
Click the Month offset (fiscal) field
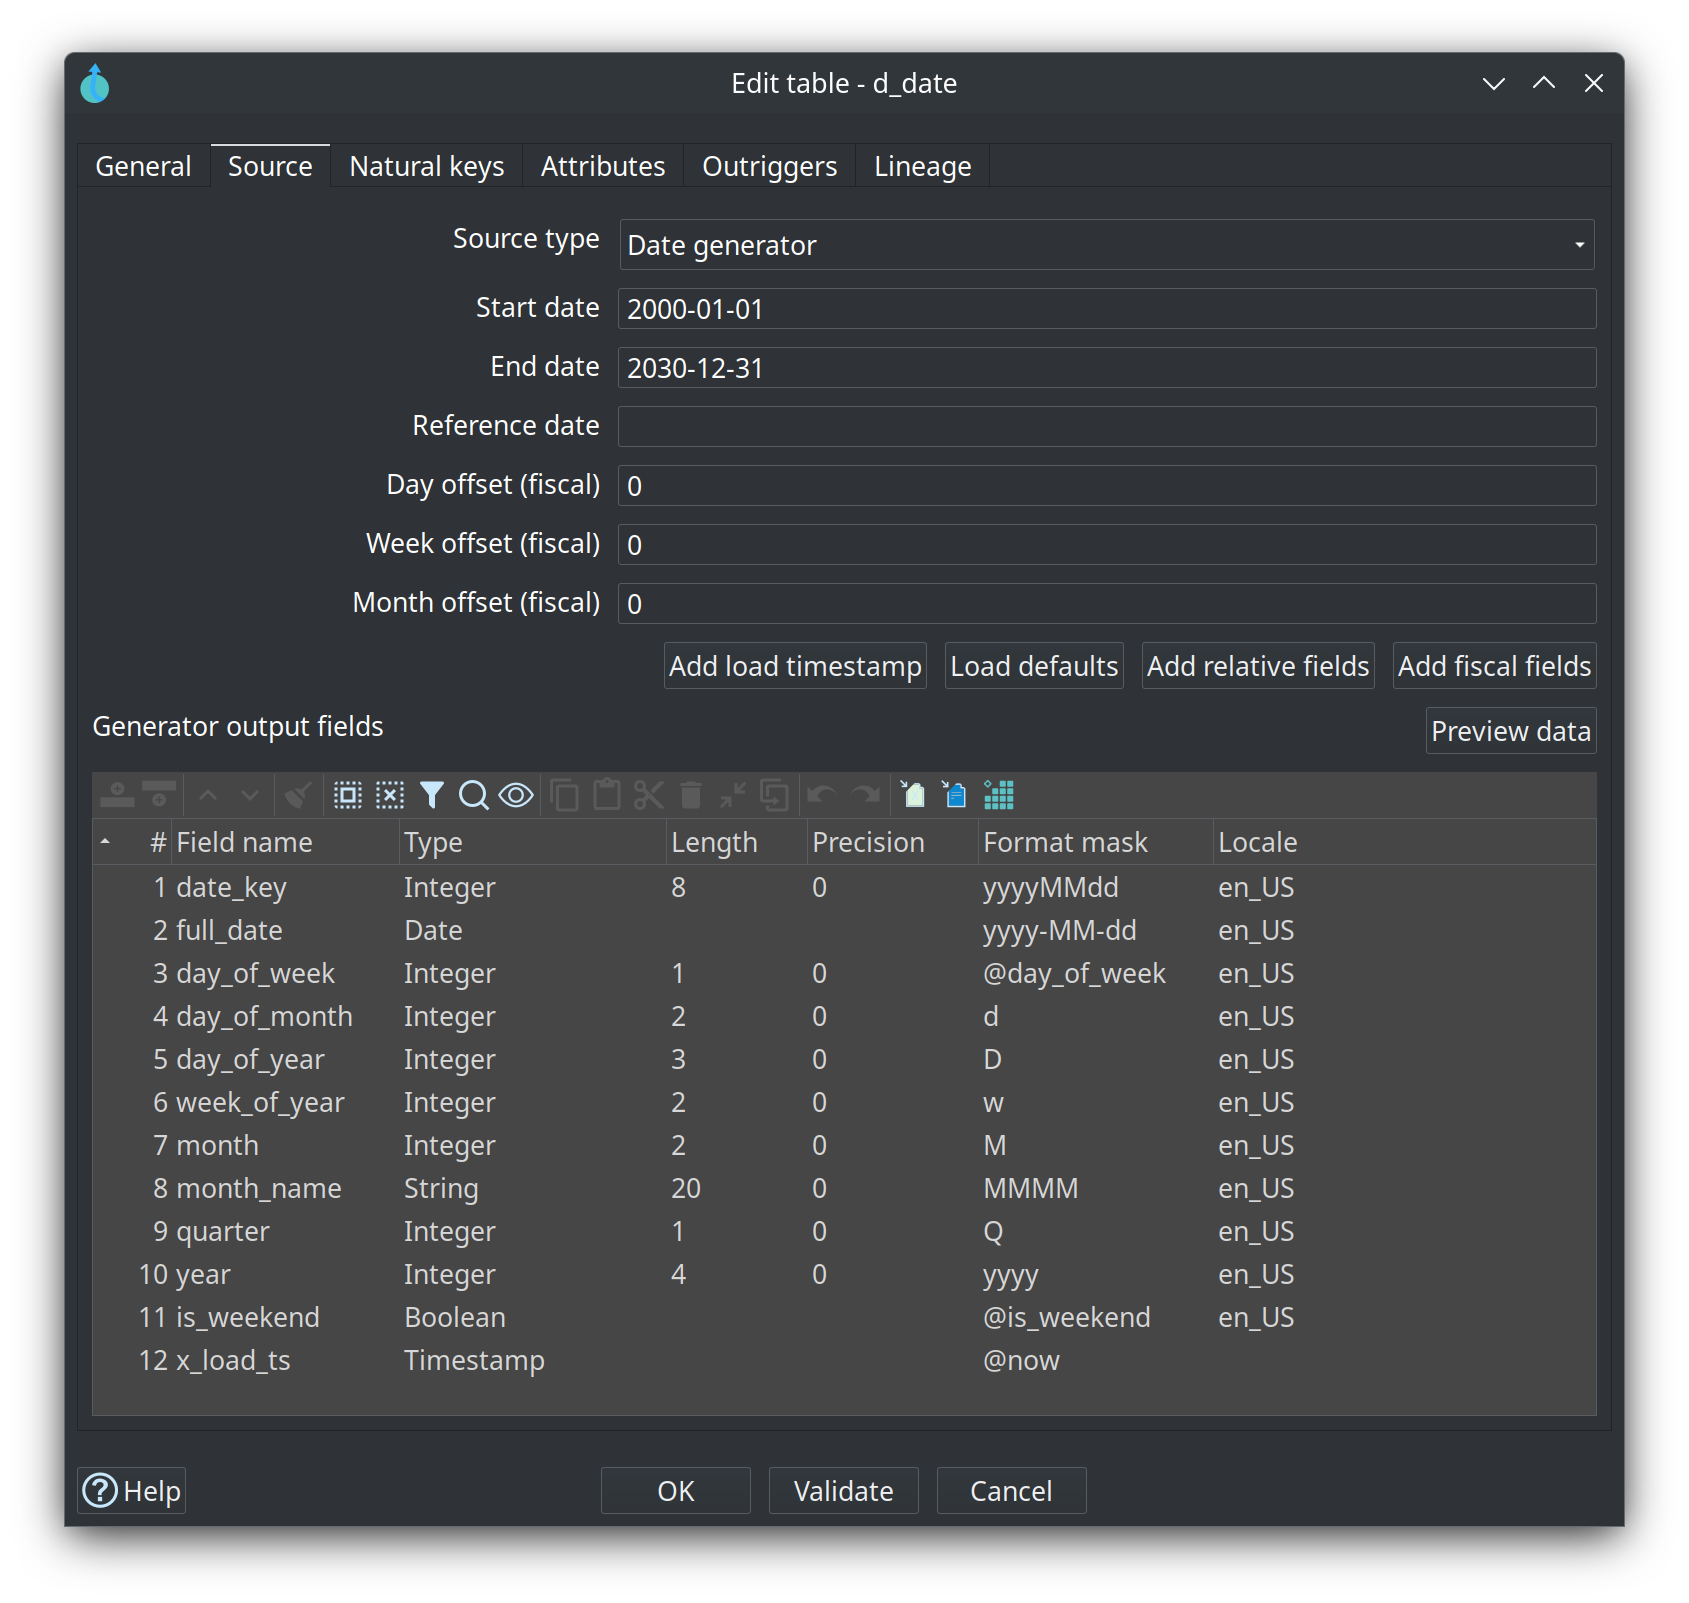(x=1107, y=604)
